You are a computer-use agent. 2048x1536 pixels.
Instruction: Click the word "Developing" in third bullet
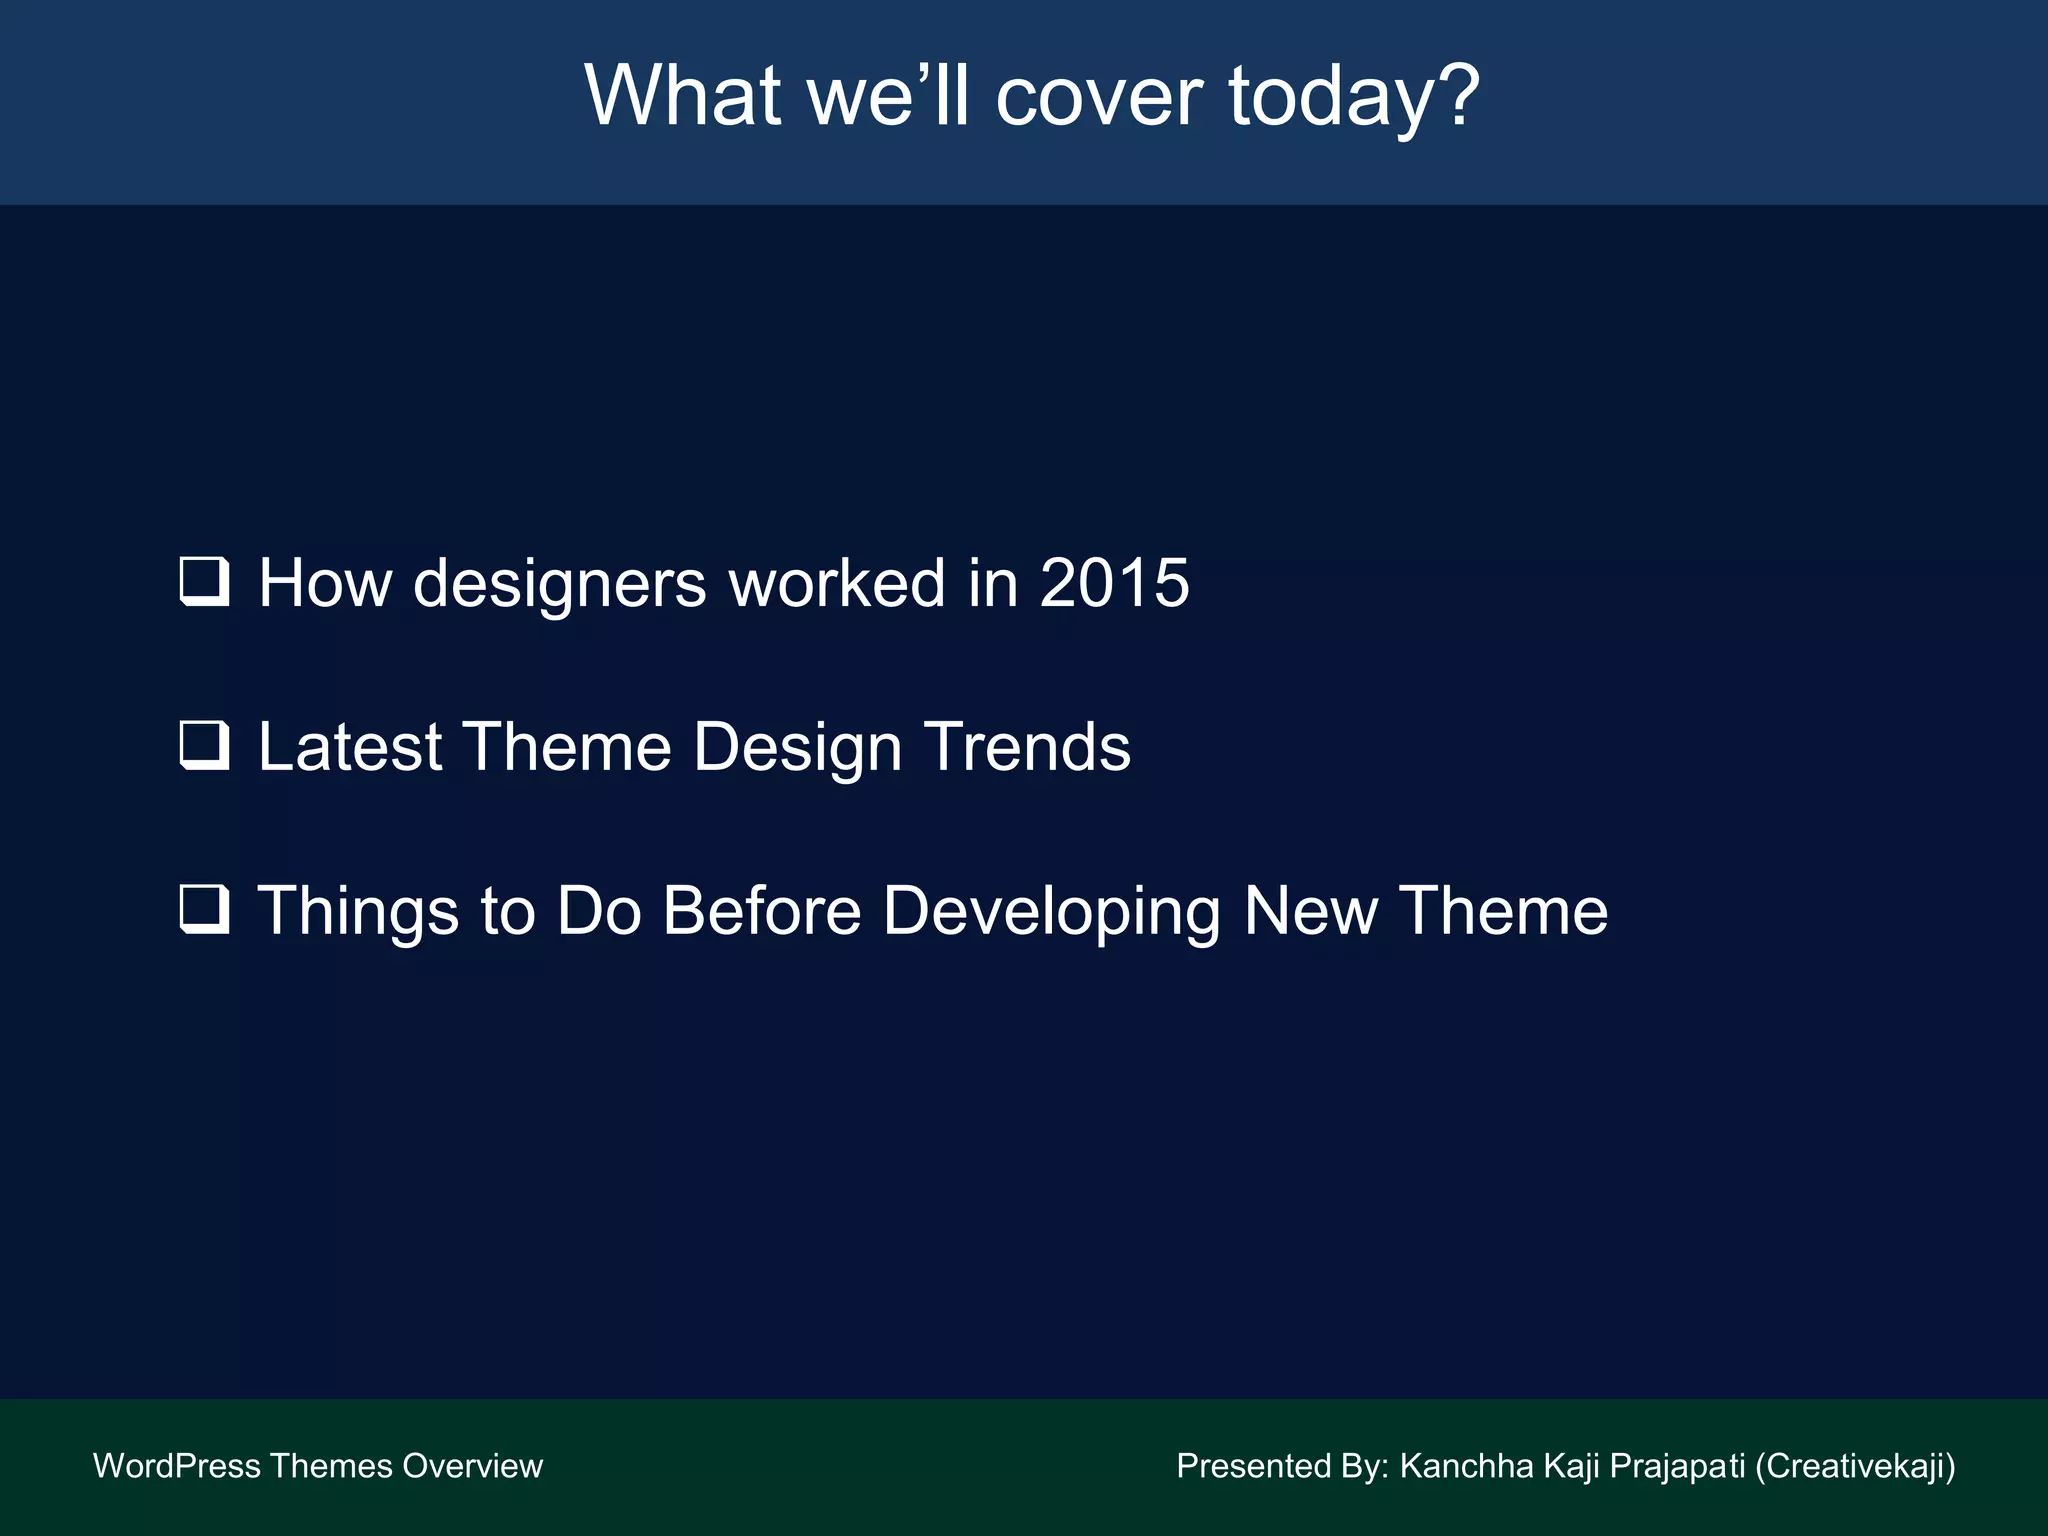(x=1051, y=911)
